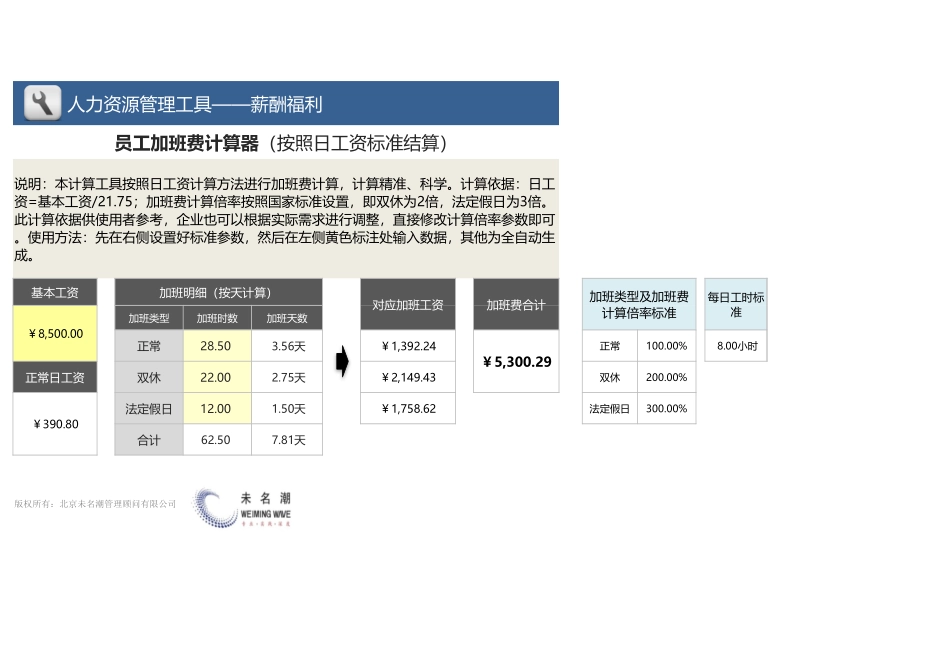Edit the 法定假日 overtime hours cell 12.00
This screenshot has height=672, width=950.
click(218, 408)
